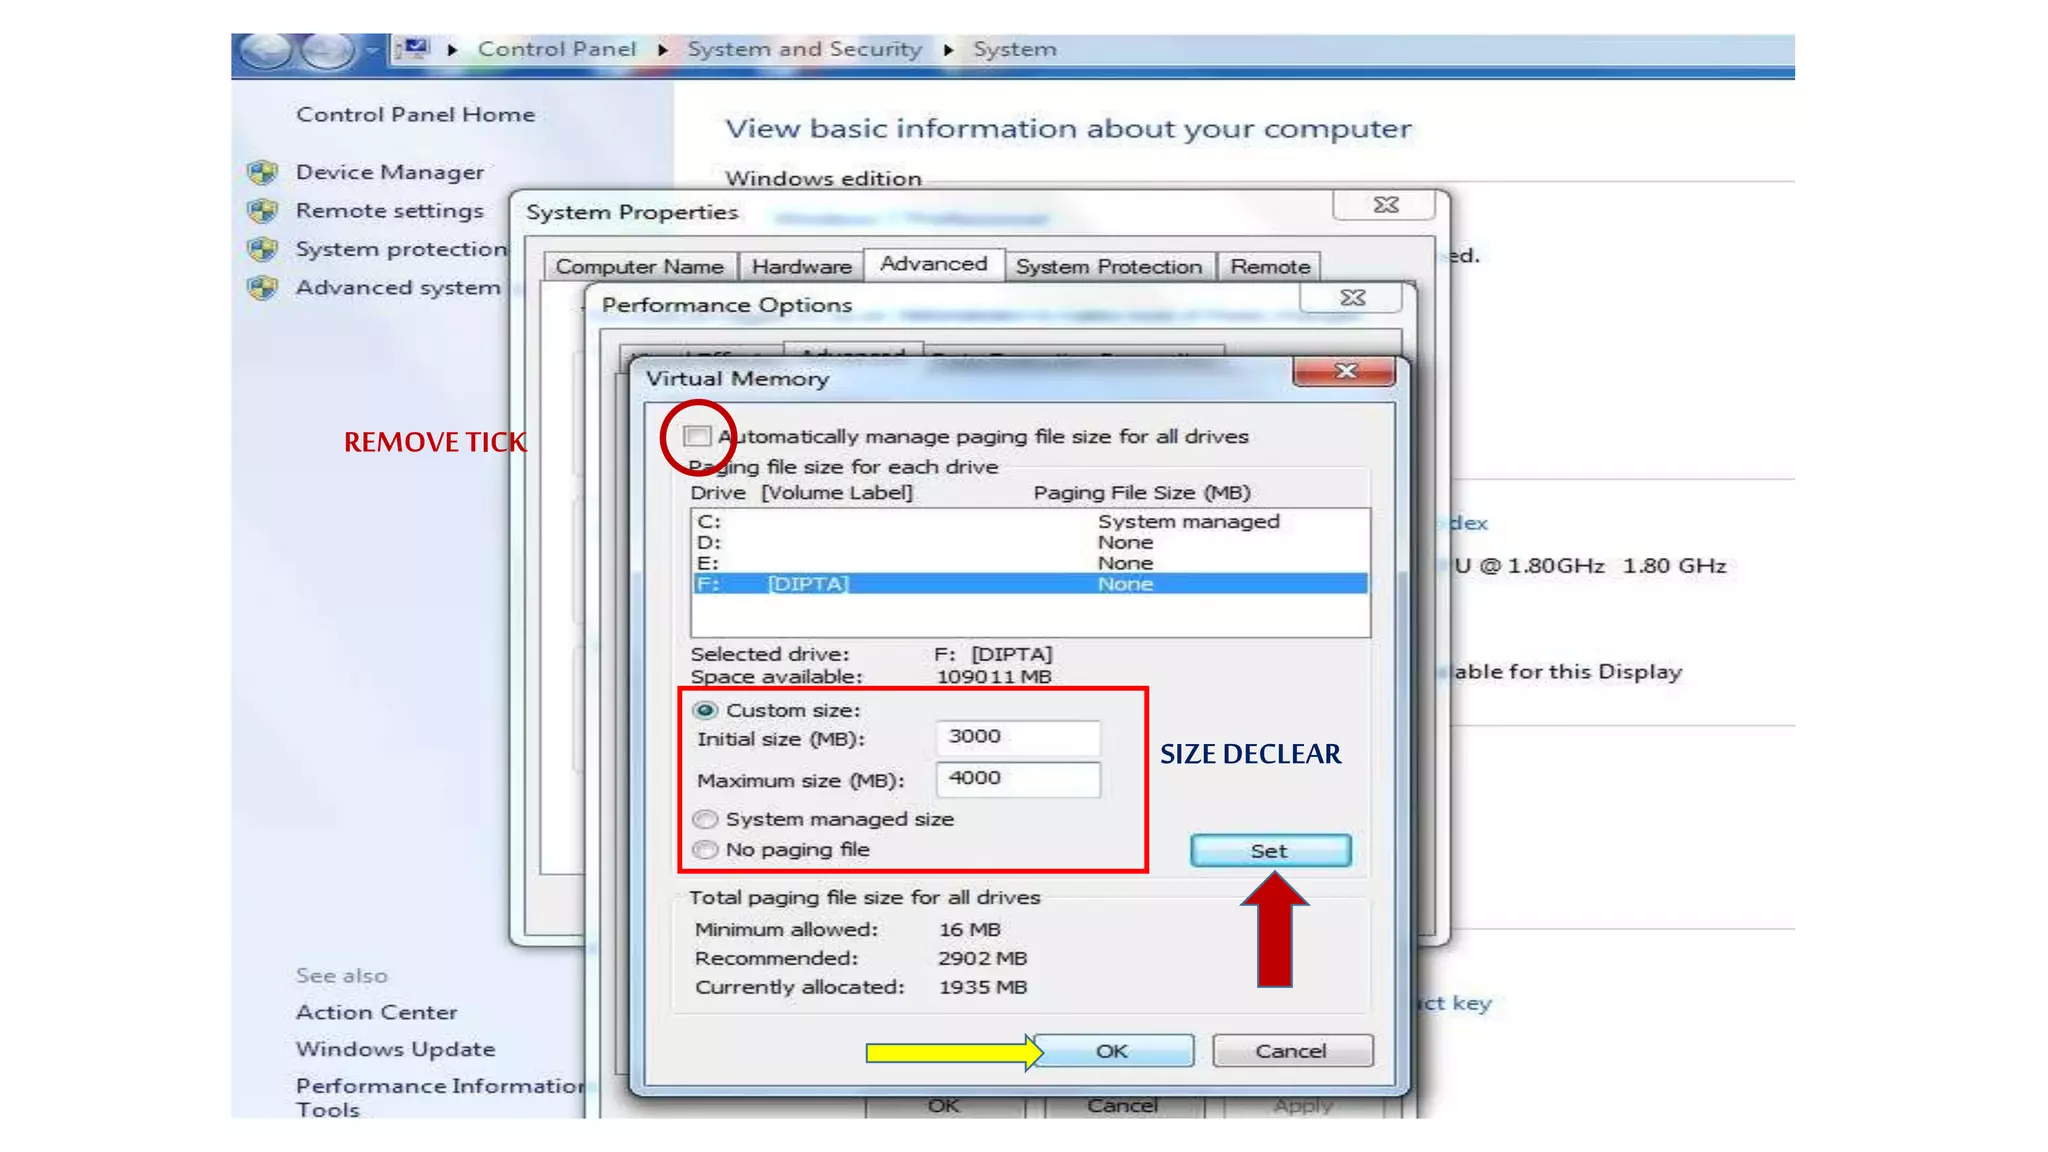
Task: Open Advanced system settings link
Action: point(398,288)
